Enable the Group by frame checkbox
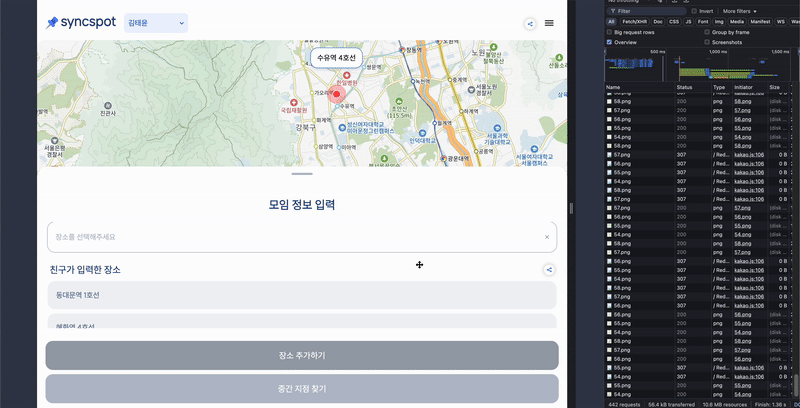This screenshot has width=800, height=408. [707, 32]
